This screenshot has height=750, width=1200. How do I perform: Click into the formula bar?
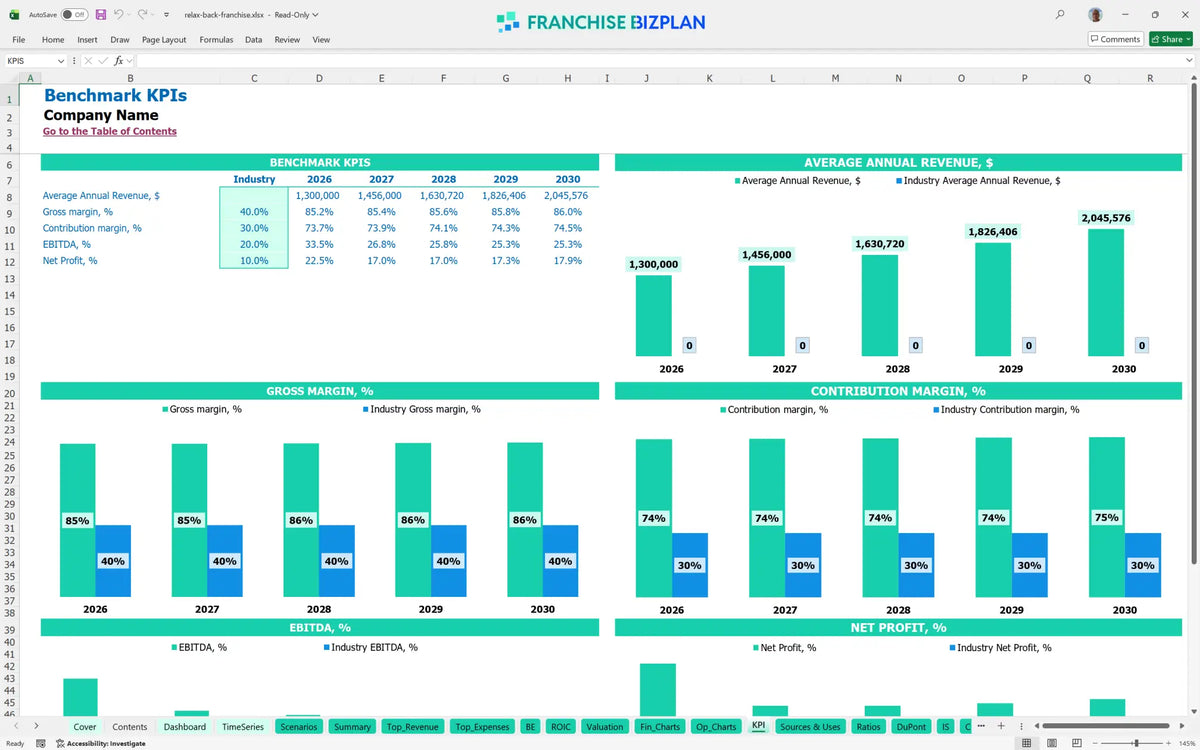[x=655, y=61]
